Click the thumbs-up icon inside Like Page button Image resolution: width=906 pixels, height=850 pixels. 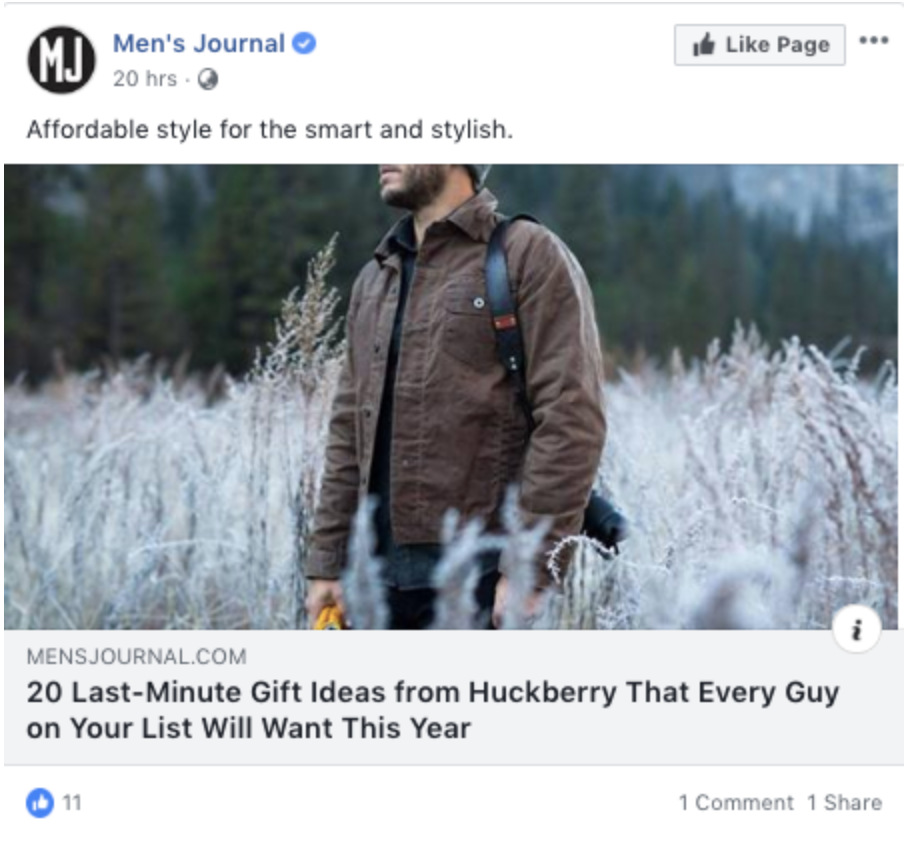point(707,44)
